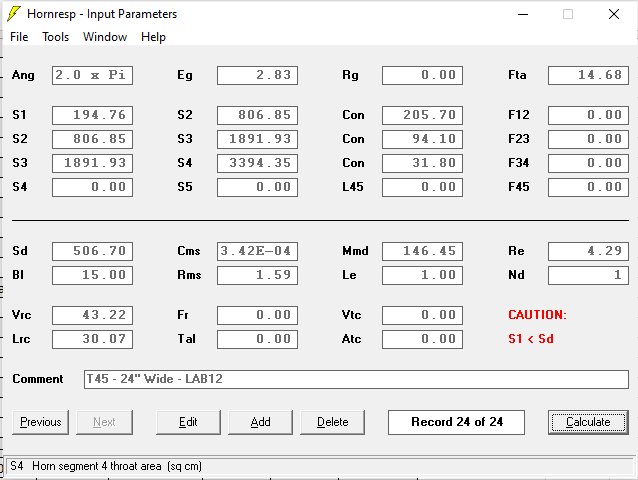Open the Window menu
Screen dimensions: 638x480
[x=105, y=37]
